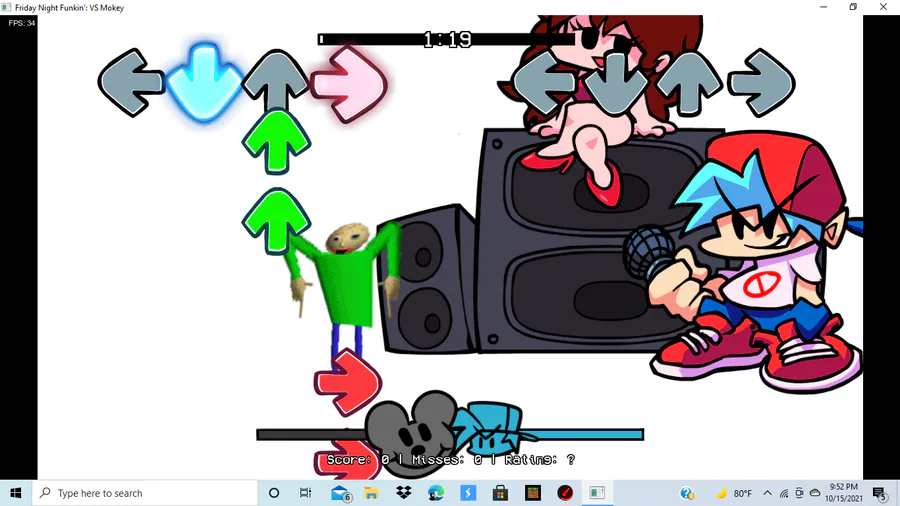The height and width of the screenshot is (506, 900).
Task: Click the Score Misses Rating text
Action: (451, 460)
